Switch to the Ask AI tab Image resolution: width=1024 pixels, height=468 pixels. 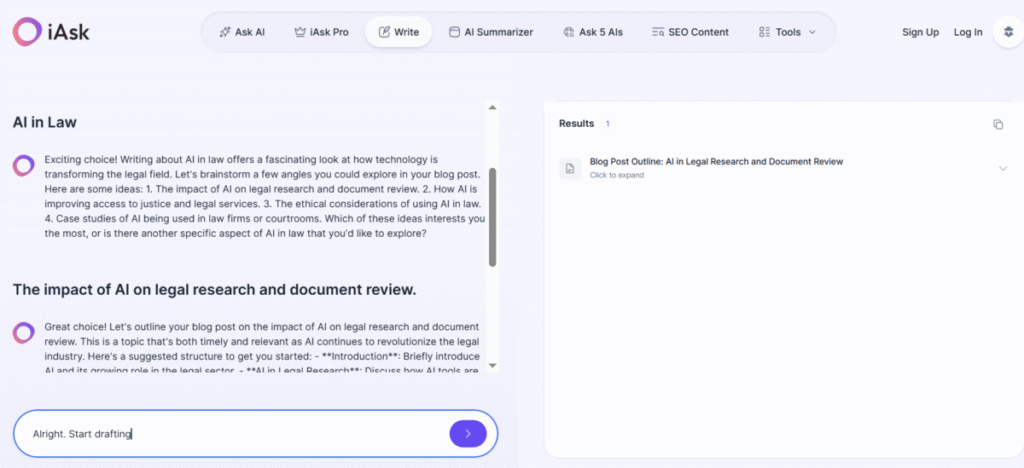[241, 32]
